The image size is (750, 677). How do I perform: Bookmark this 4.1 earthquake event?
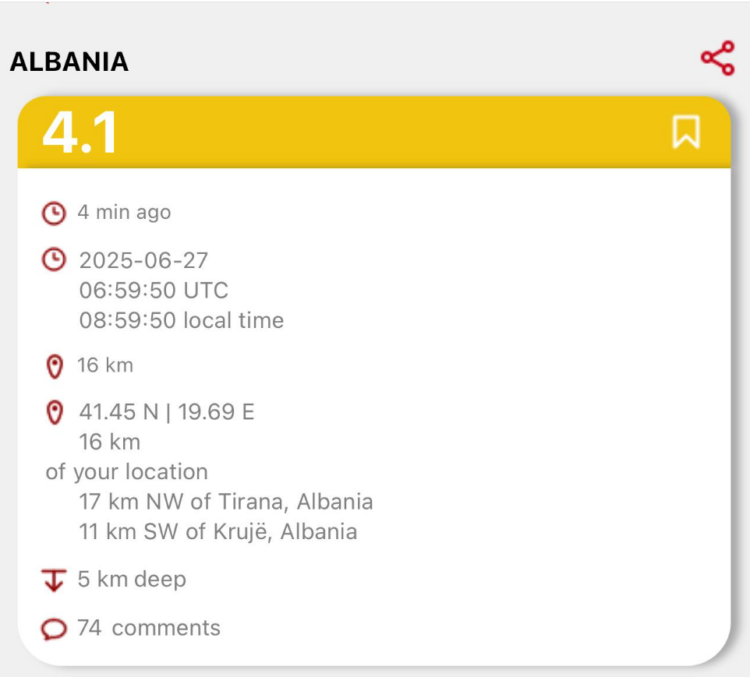[686, 132]
